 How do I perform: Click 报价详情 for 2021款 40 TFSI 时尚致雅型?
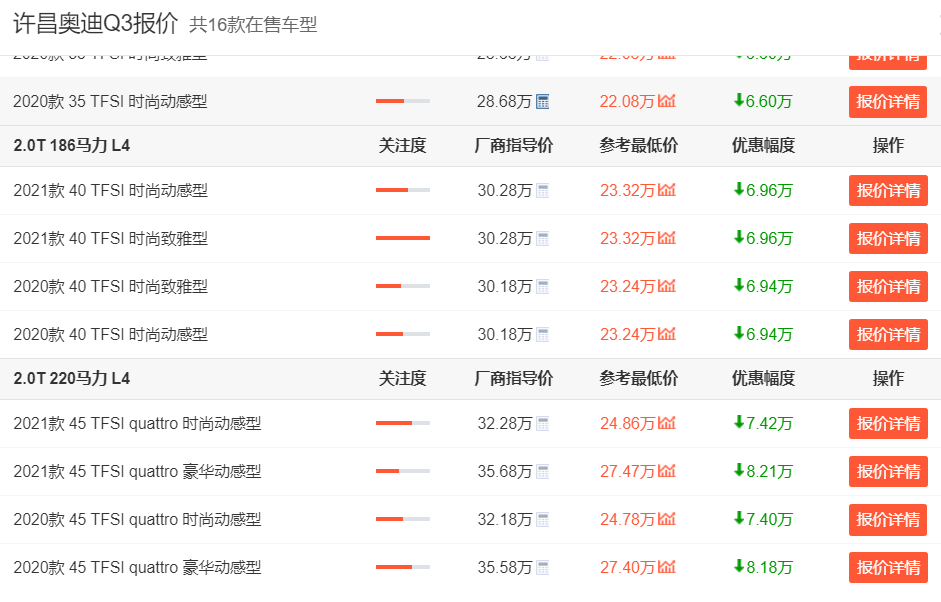888,238
